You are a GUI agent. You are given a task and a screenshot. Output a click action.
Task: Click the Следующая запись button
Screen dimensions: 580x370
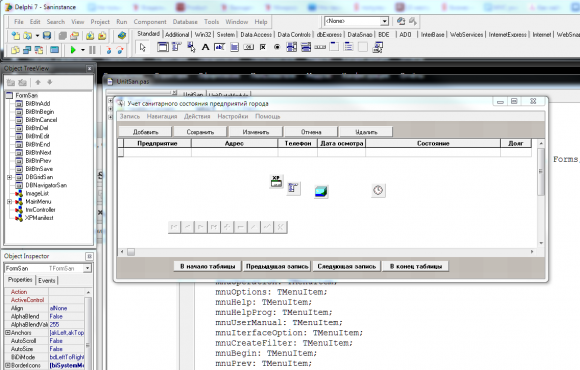point(347,266)
